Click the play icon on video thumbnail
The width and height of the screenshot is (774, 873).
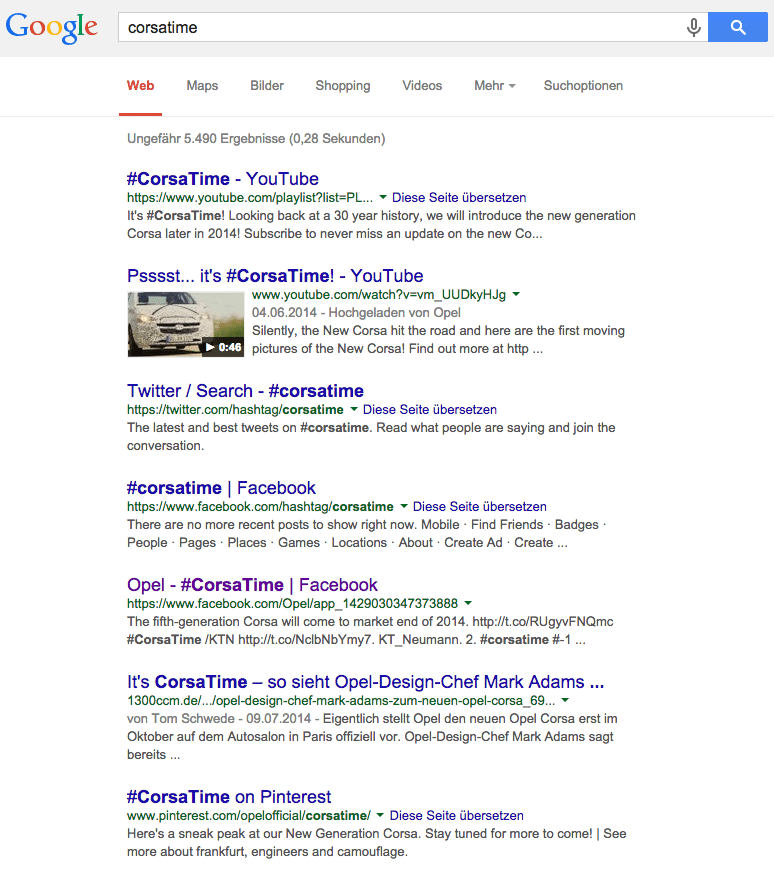click(210, 347)
